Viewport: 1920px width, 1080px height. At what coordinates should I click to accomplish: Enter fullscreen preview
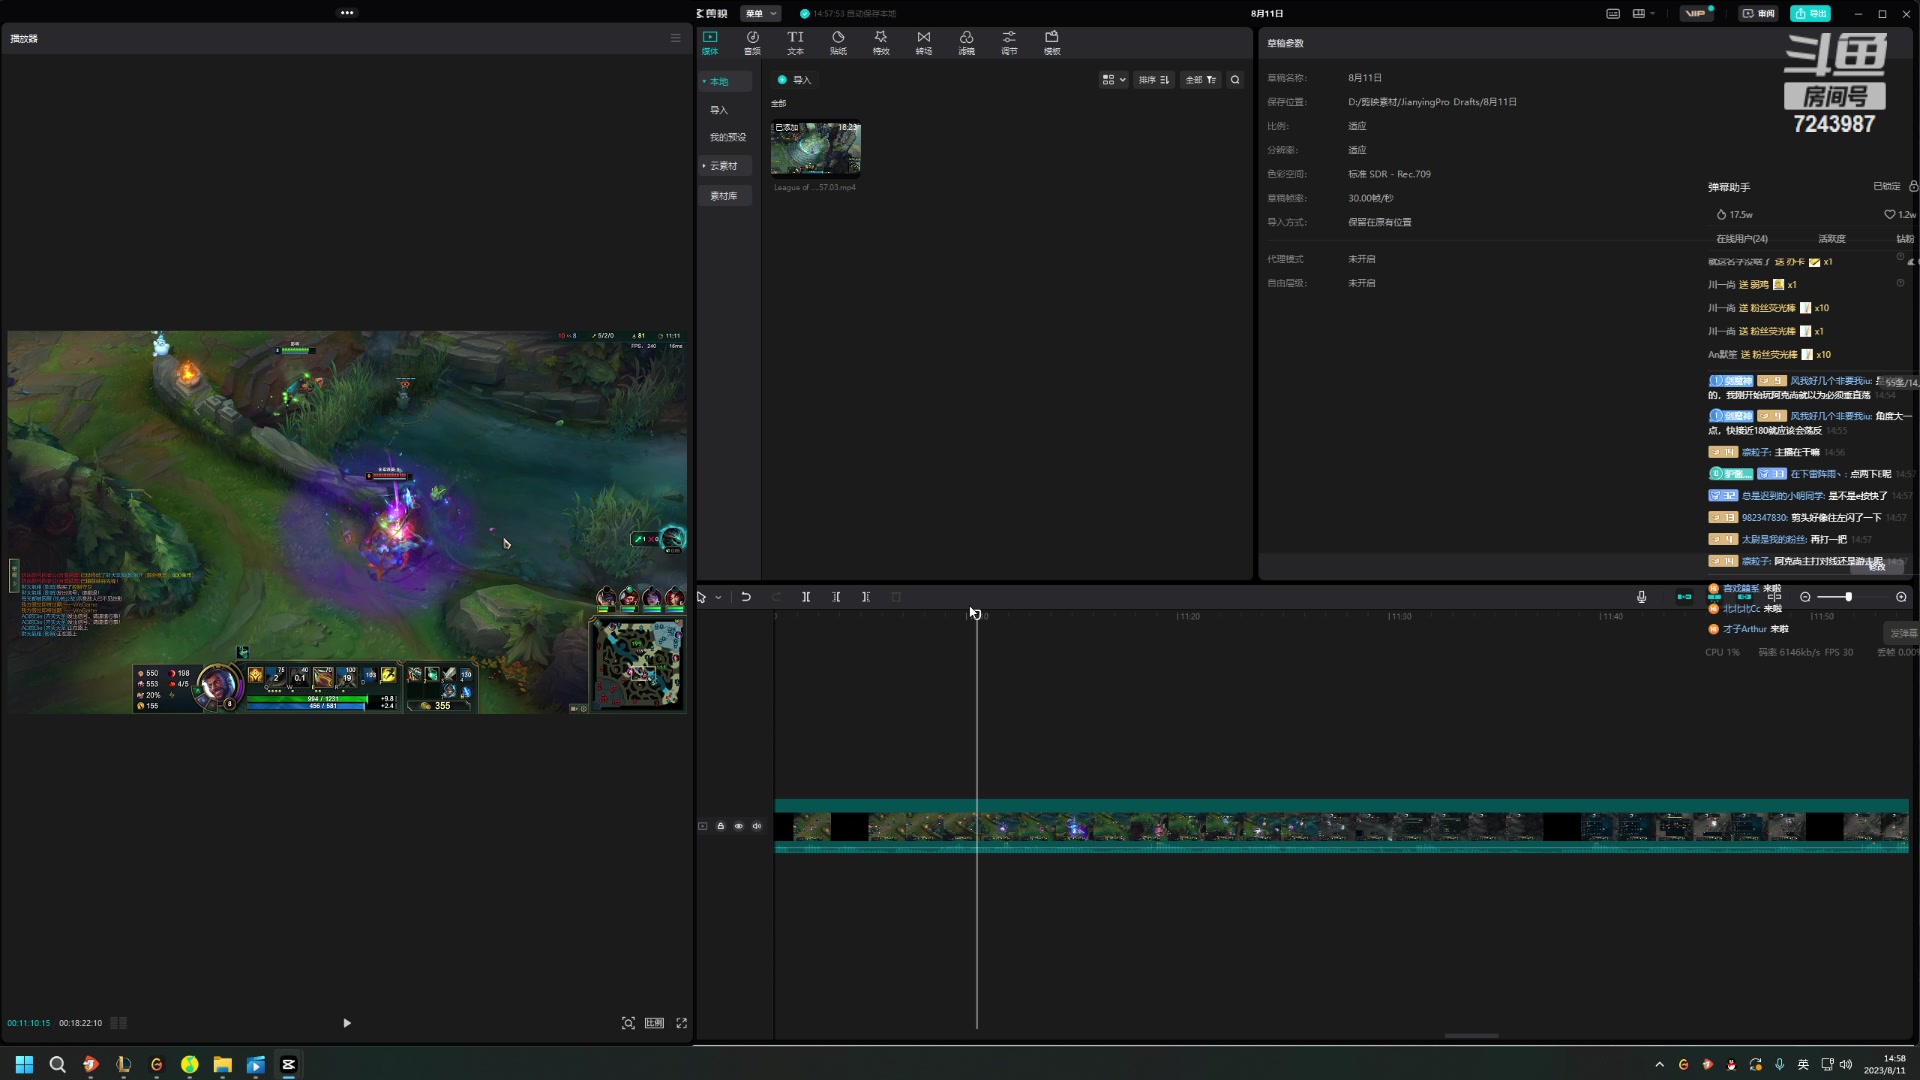682,1023
